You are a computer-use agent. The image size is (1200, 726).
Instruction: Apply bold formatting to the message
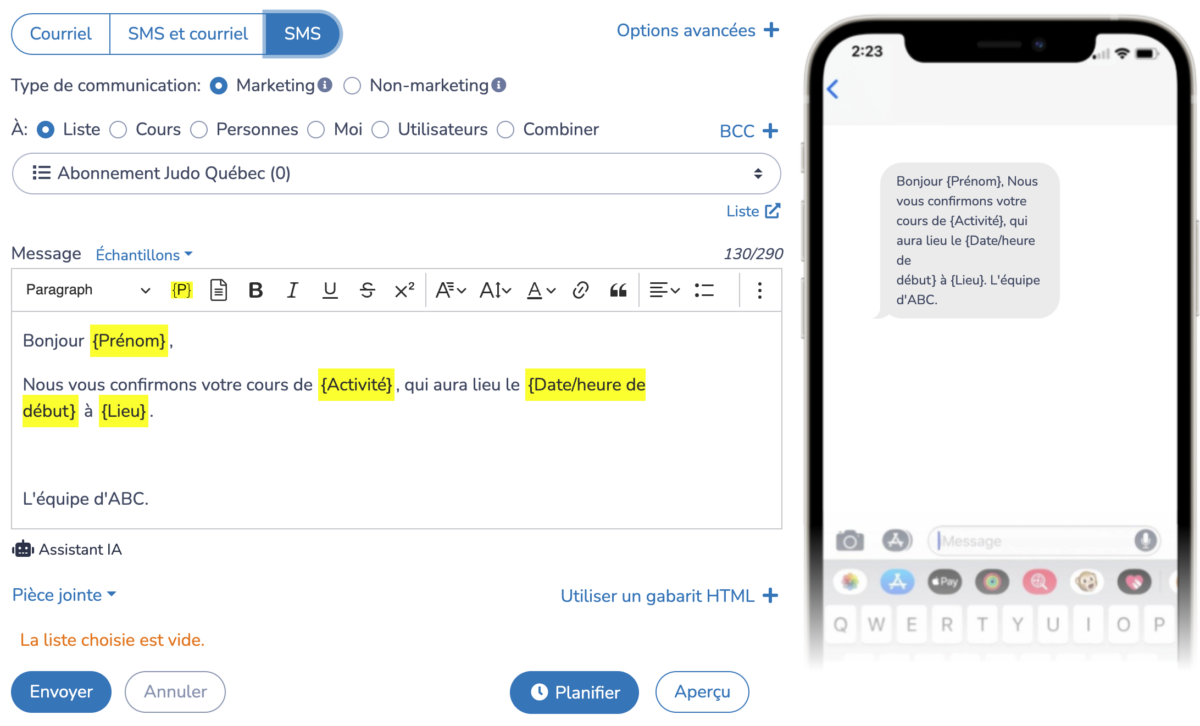[x=256, y=289]
